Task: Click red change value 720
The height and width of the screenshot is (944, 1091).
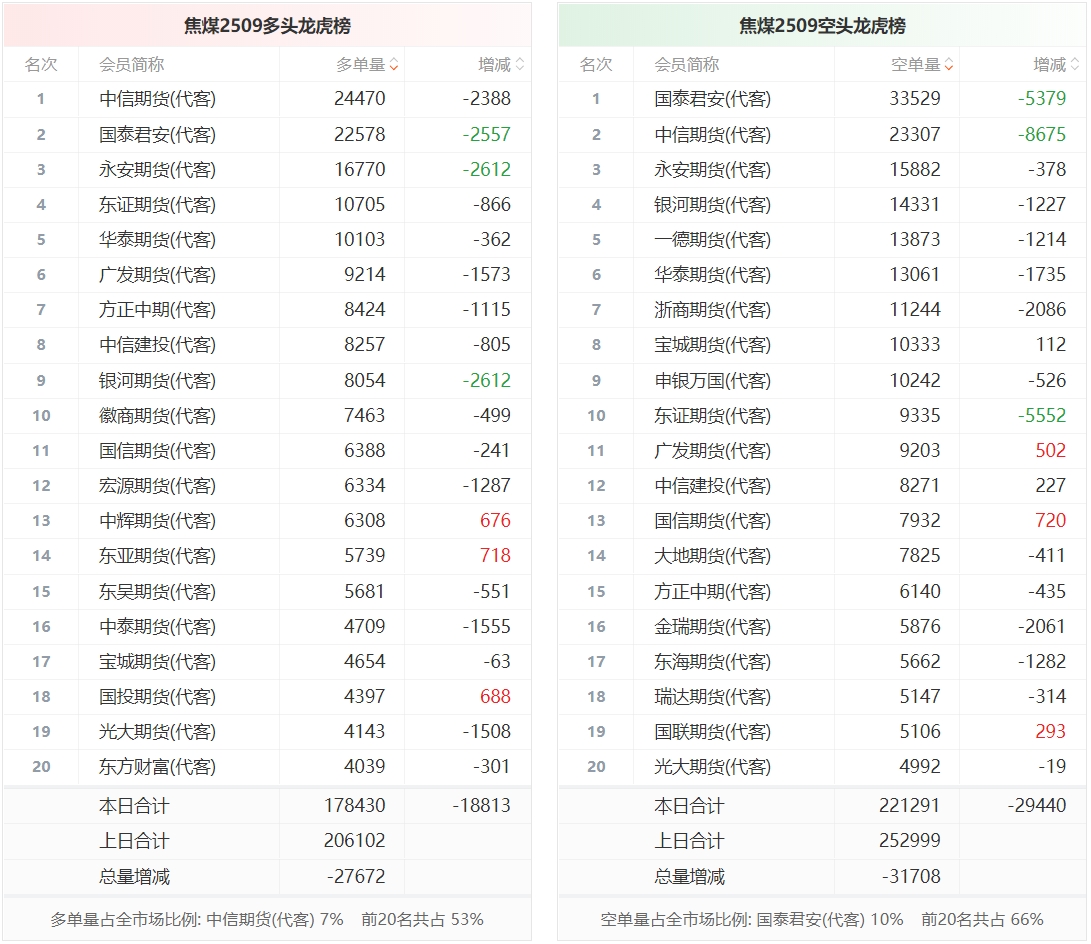Action: pos(1051,520)
